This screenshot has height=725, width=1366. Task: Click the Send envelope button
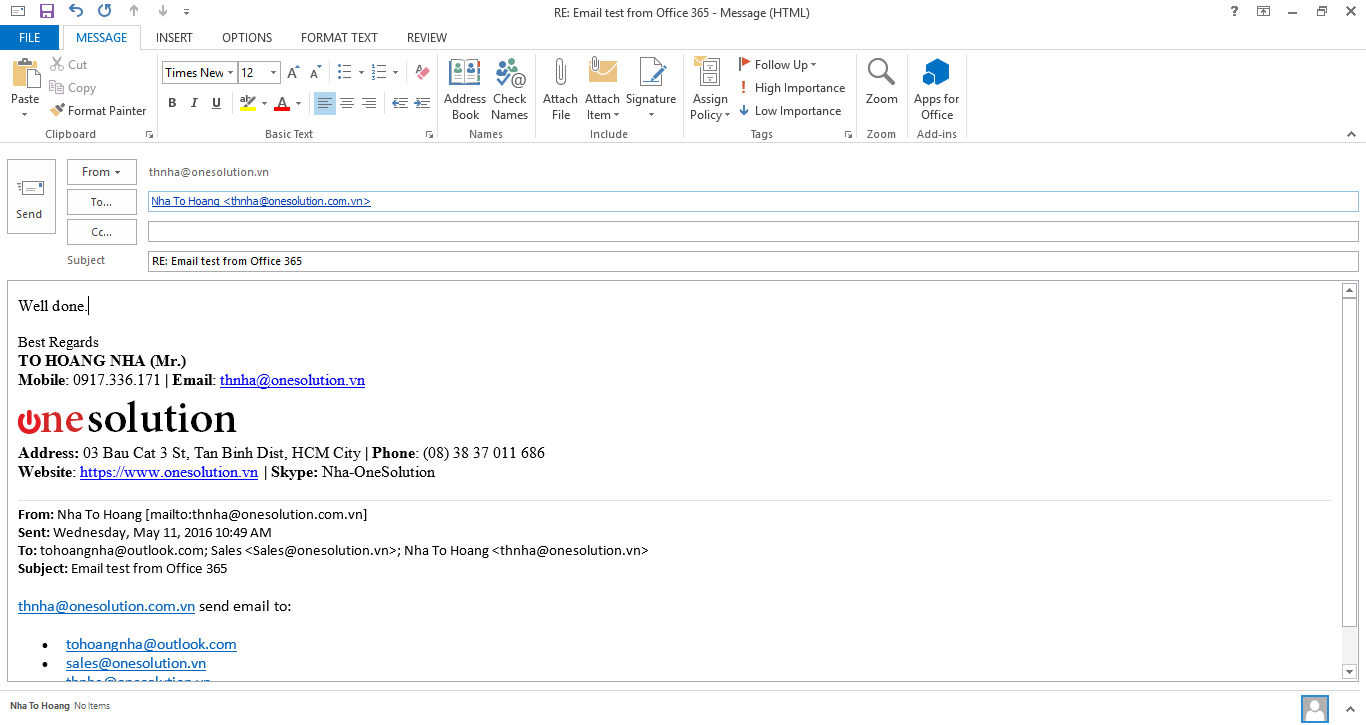point(31,197)
